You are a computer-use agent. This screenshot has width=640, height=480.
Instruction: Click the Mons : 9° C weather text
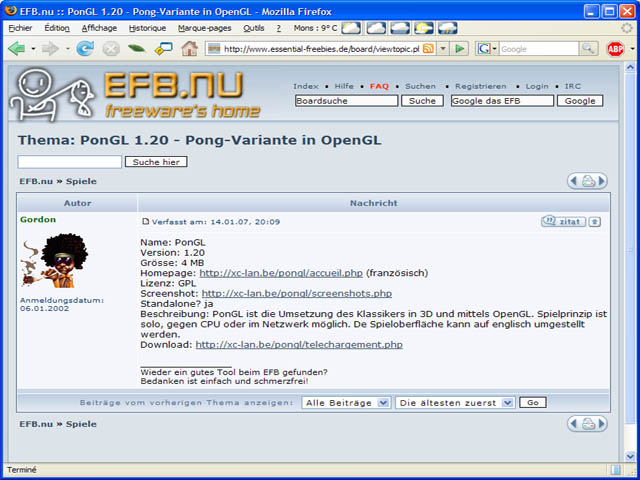316,28
